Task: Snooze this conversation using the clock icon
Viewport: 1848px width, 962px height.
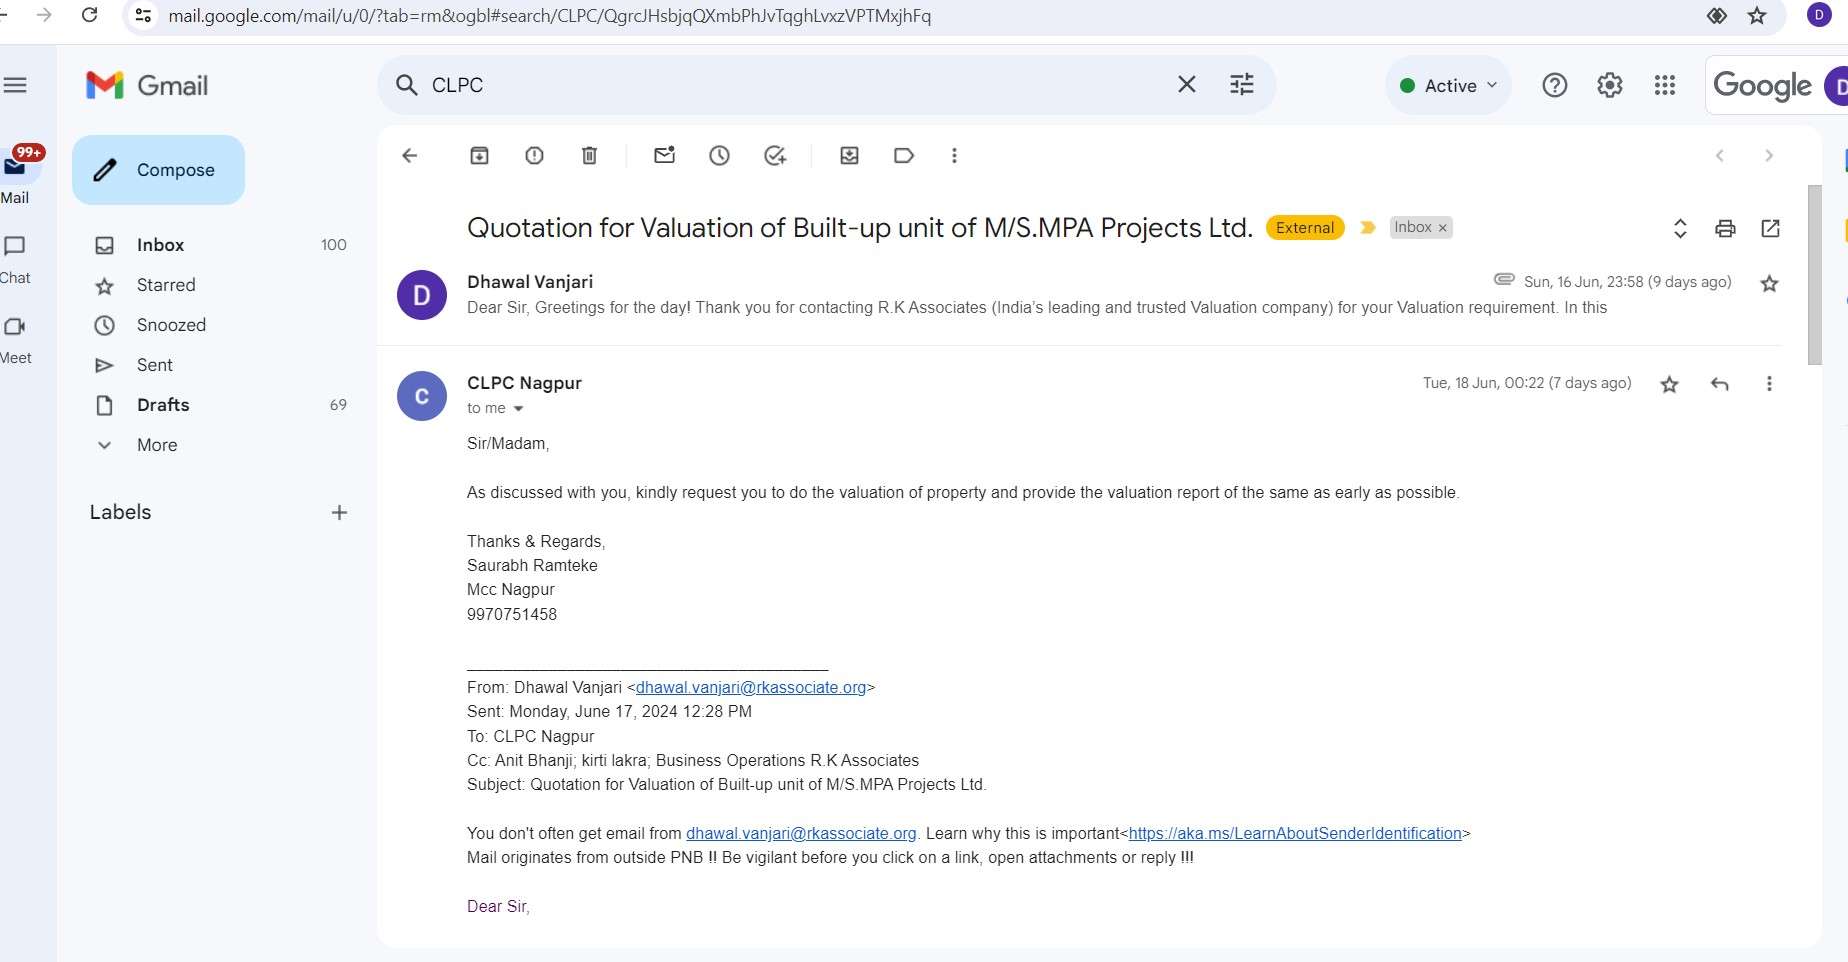Action: [x=720, y=156]
